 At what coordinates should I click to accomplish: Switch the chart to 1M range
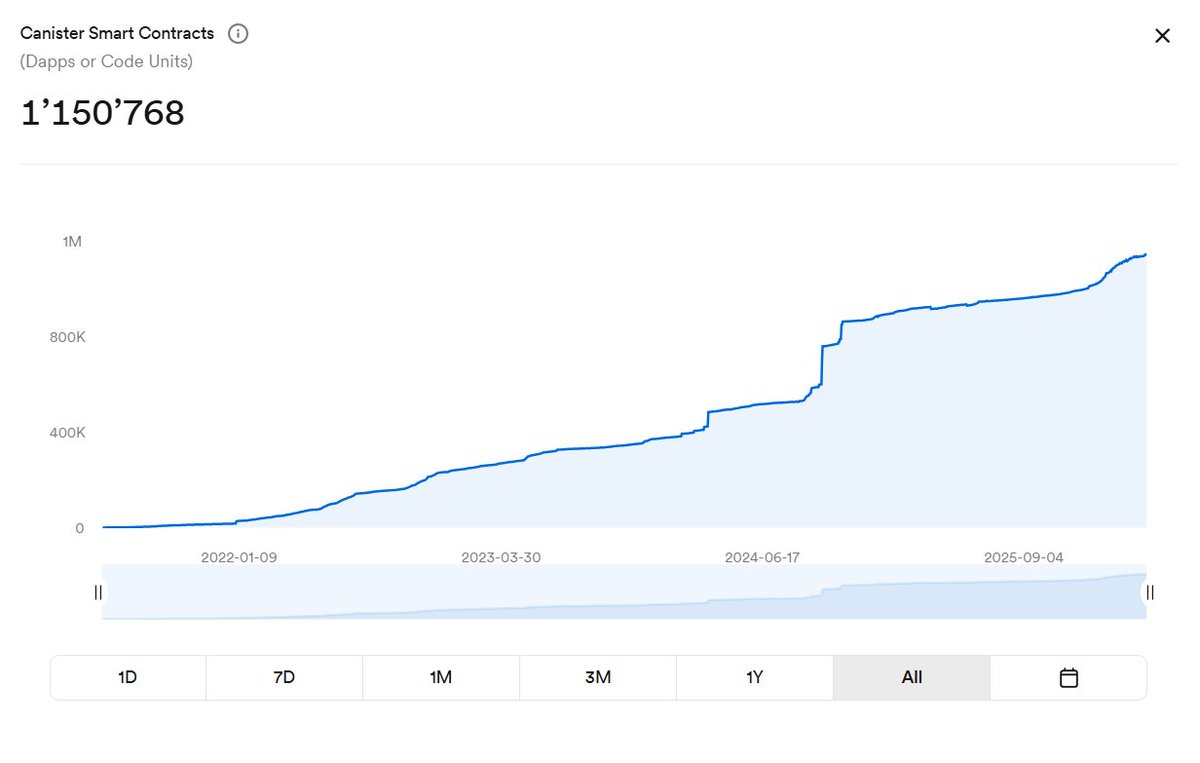pyautogui.click(x=441, y=677)
